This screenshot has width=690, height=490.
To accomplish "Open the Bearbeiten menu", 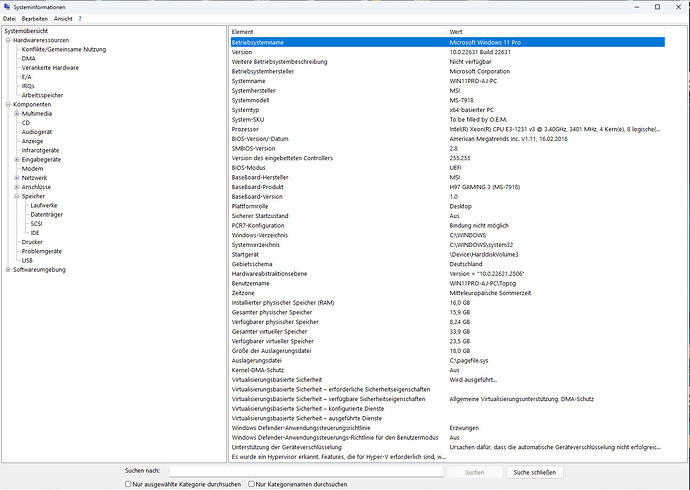I will pyautogui.click(x=35, y=19).
